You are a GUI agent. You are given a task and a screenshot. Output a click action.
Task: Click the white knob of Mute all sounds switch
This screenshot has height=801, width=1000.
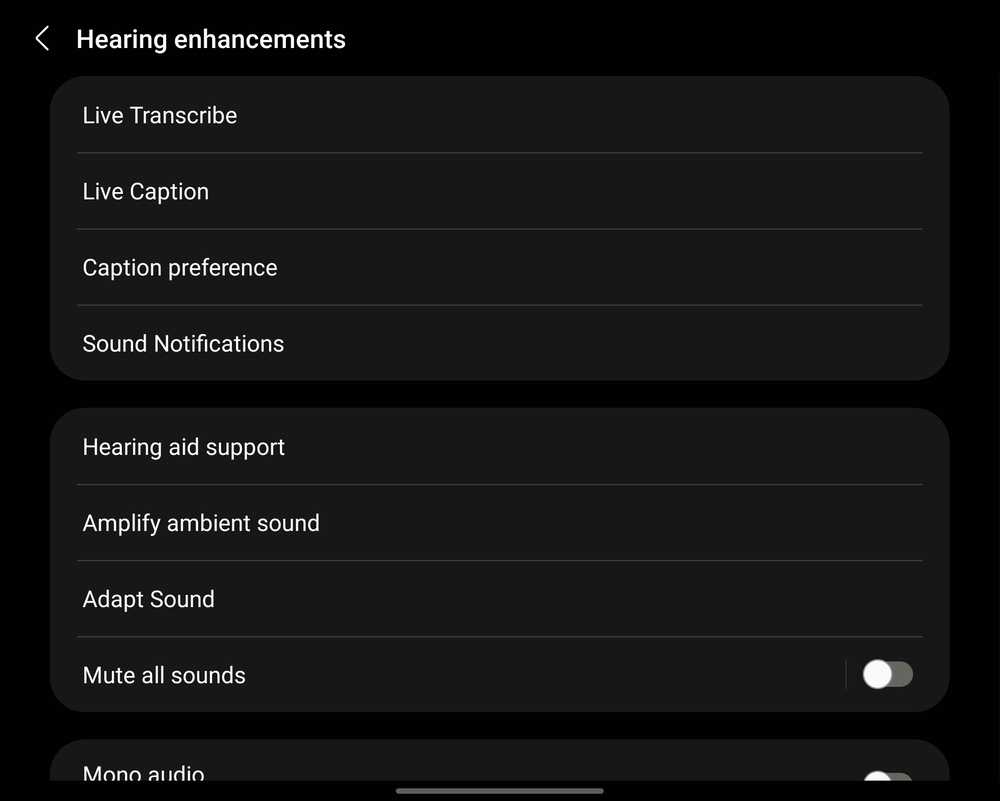point(877,675)
